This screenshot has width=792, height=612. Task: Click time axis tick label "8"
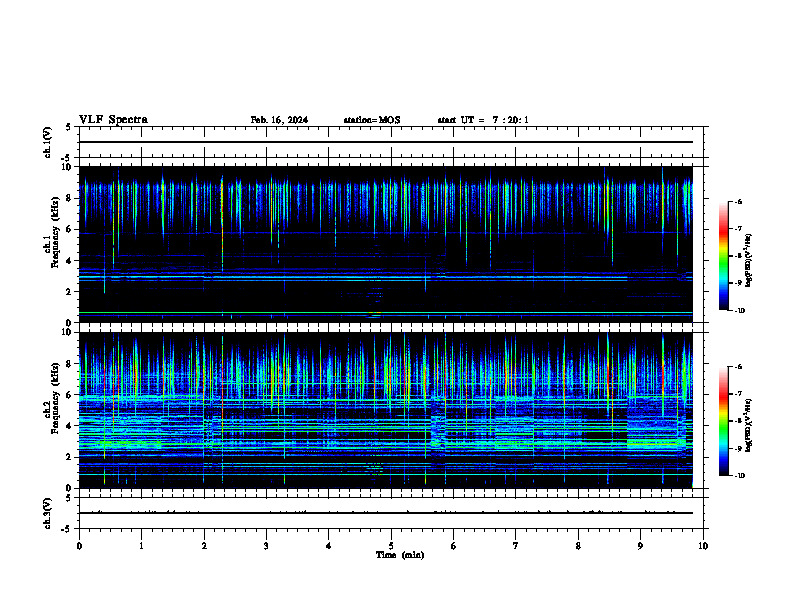click(578, 546)
